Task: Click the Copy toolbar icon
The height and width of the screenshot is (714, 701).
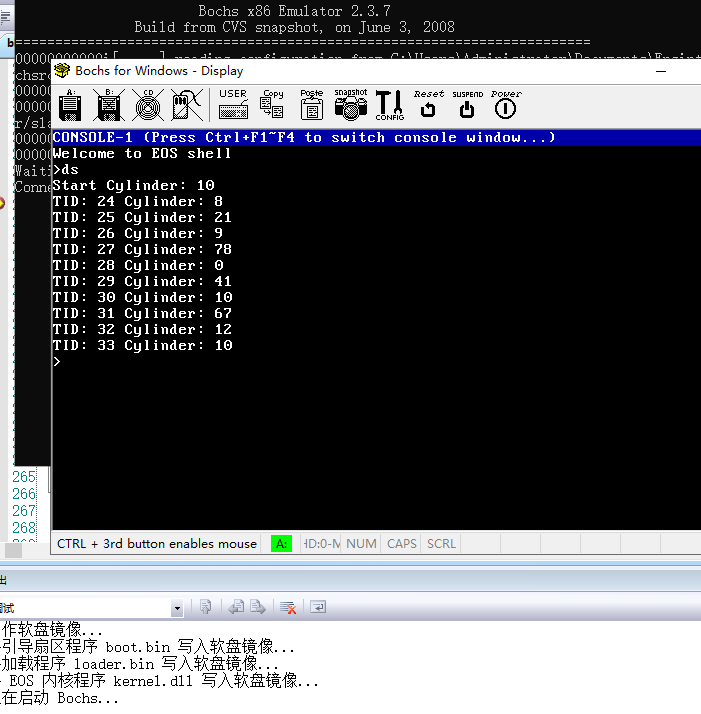Action: [272, 105]
